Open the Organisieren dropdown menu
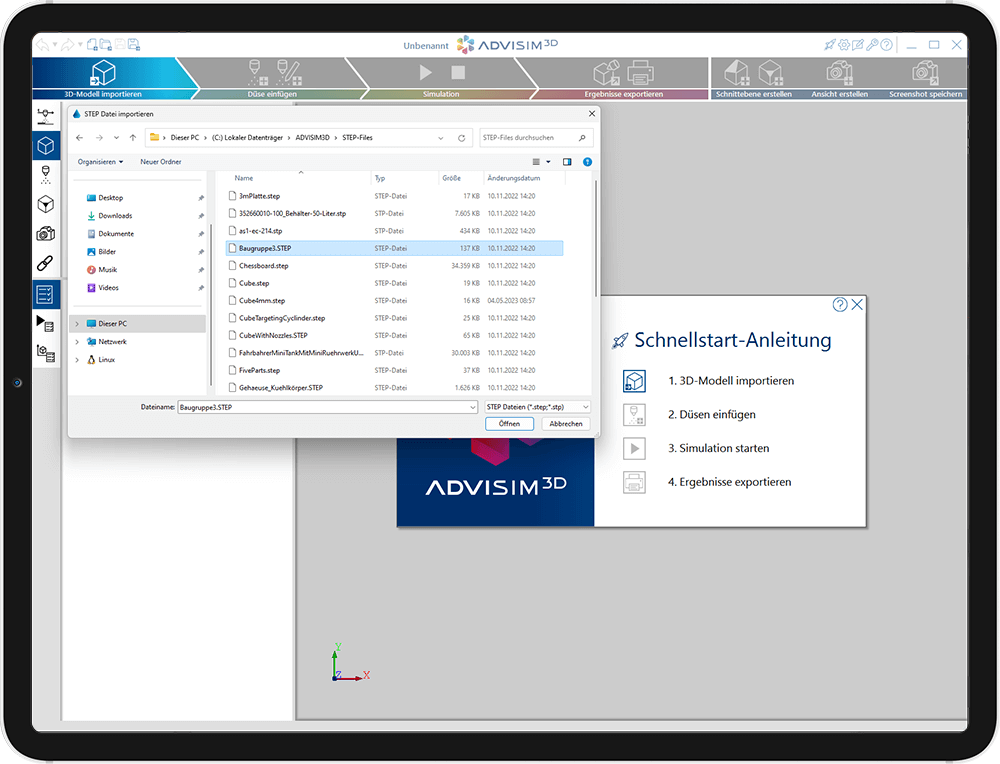The width and height of the screenshot is (1000, 764). coord(101,162)
